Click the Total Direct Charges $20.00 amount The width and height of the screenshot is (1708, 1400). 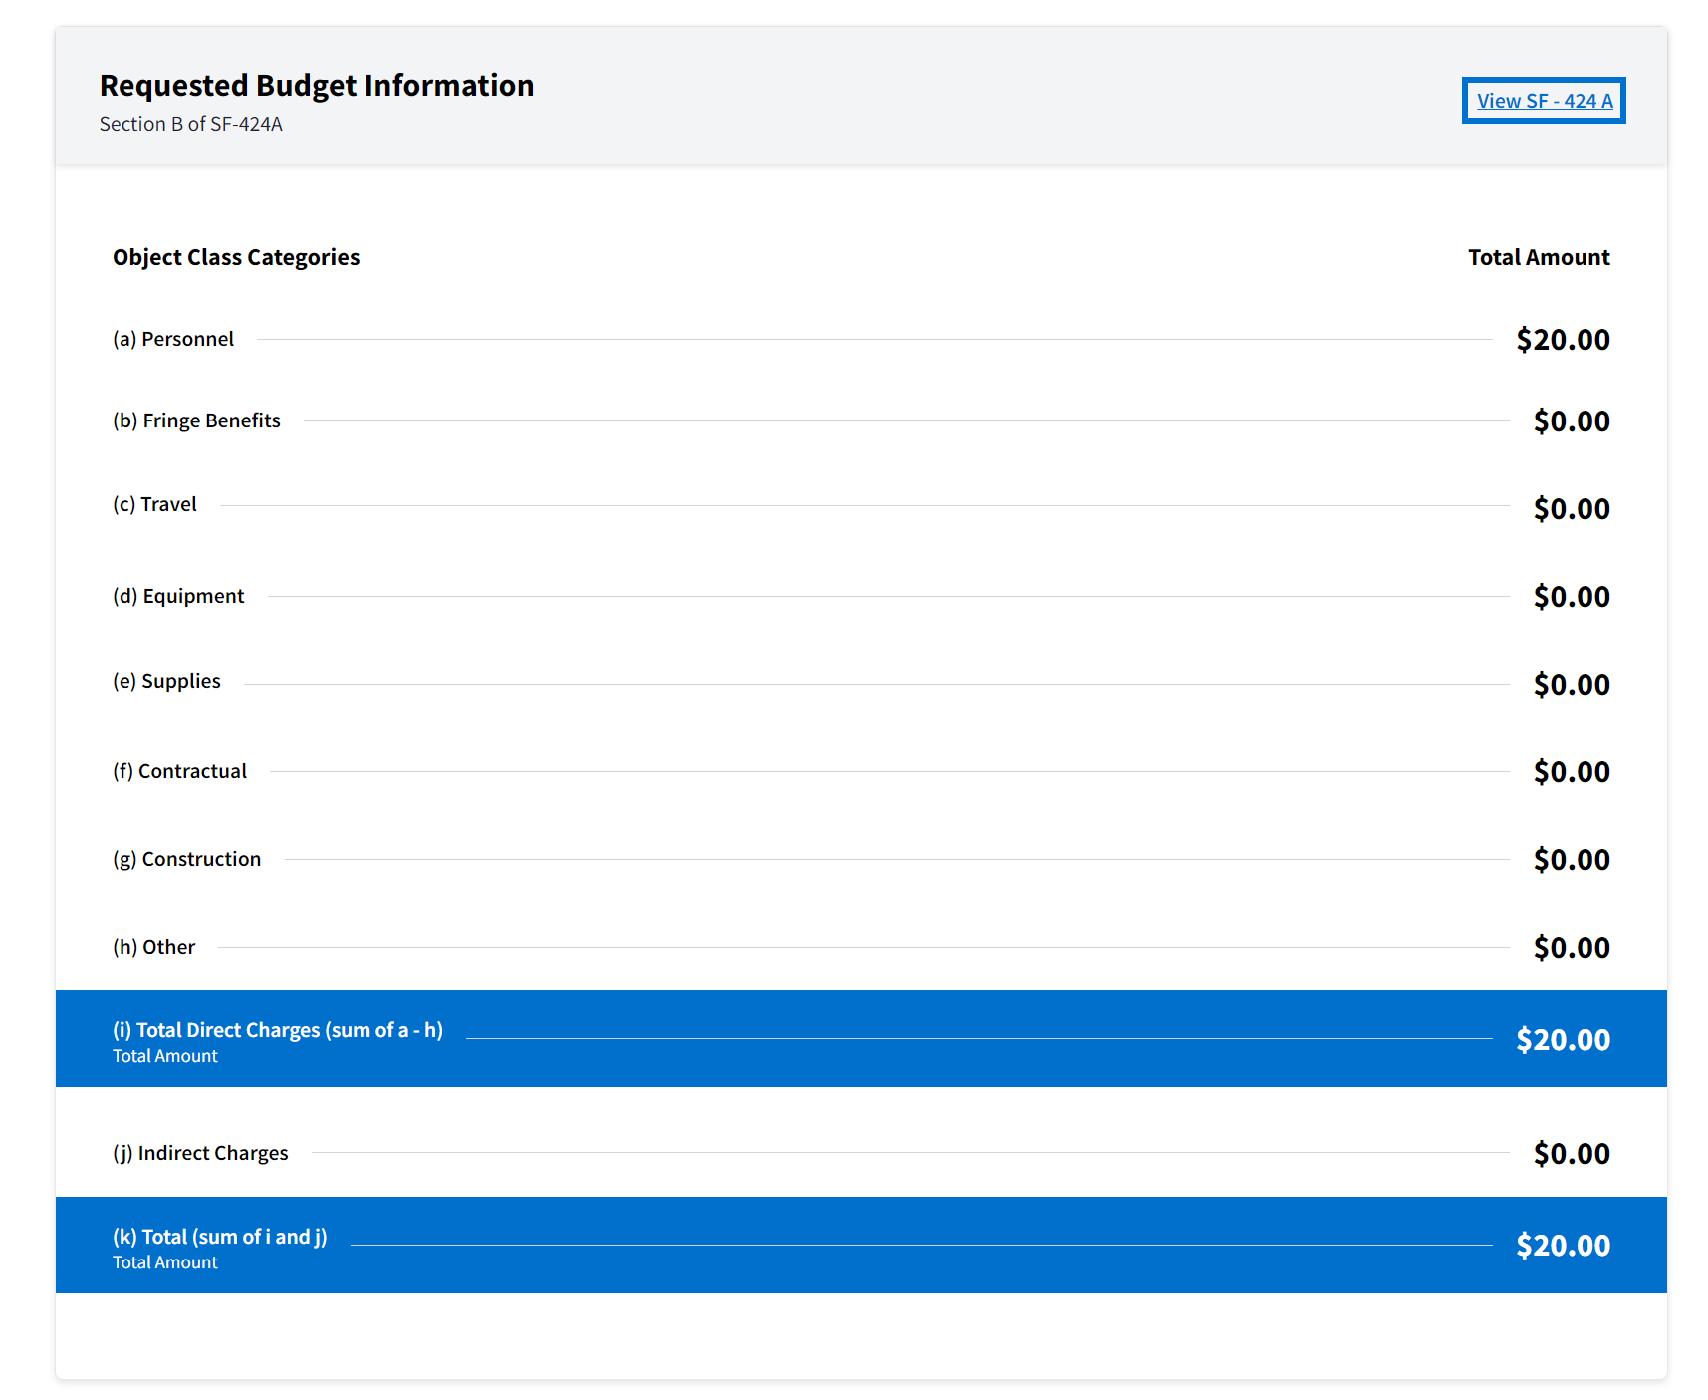tap(1562, 1040)
